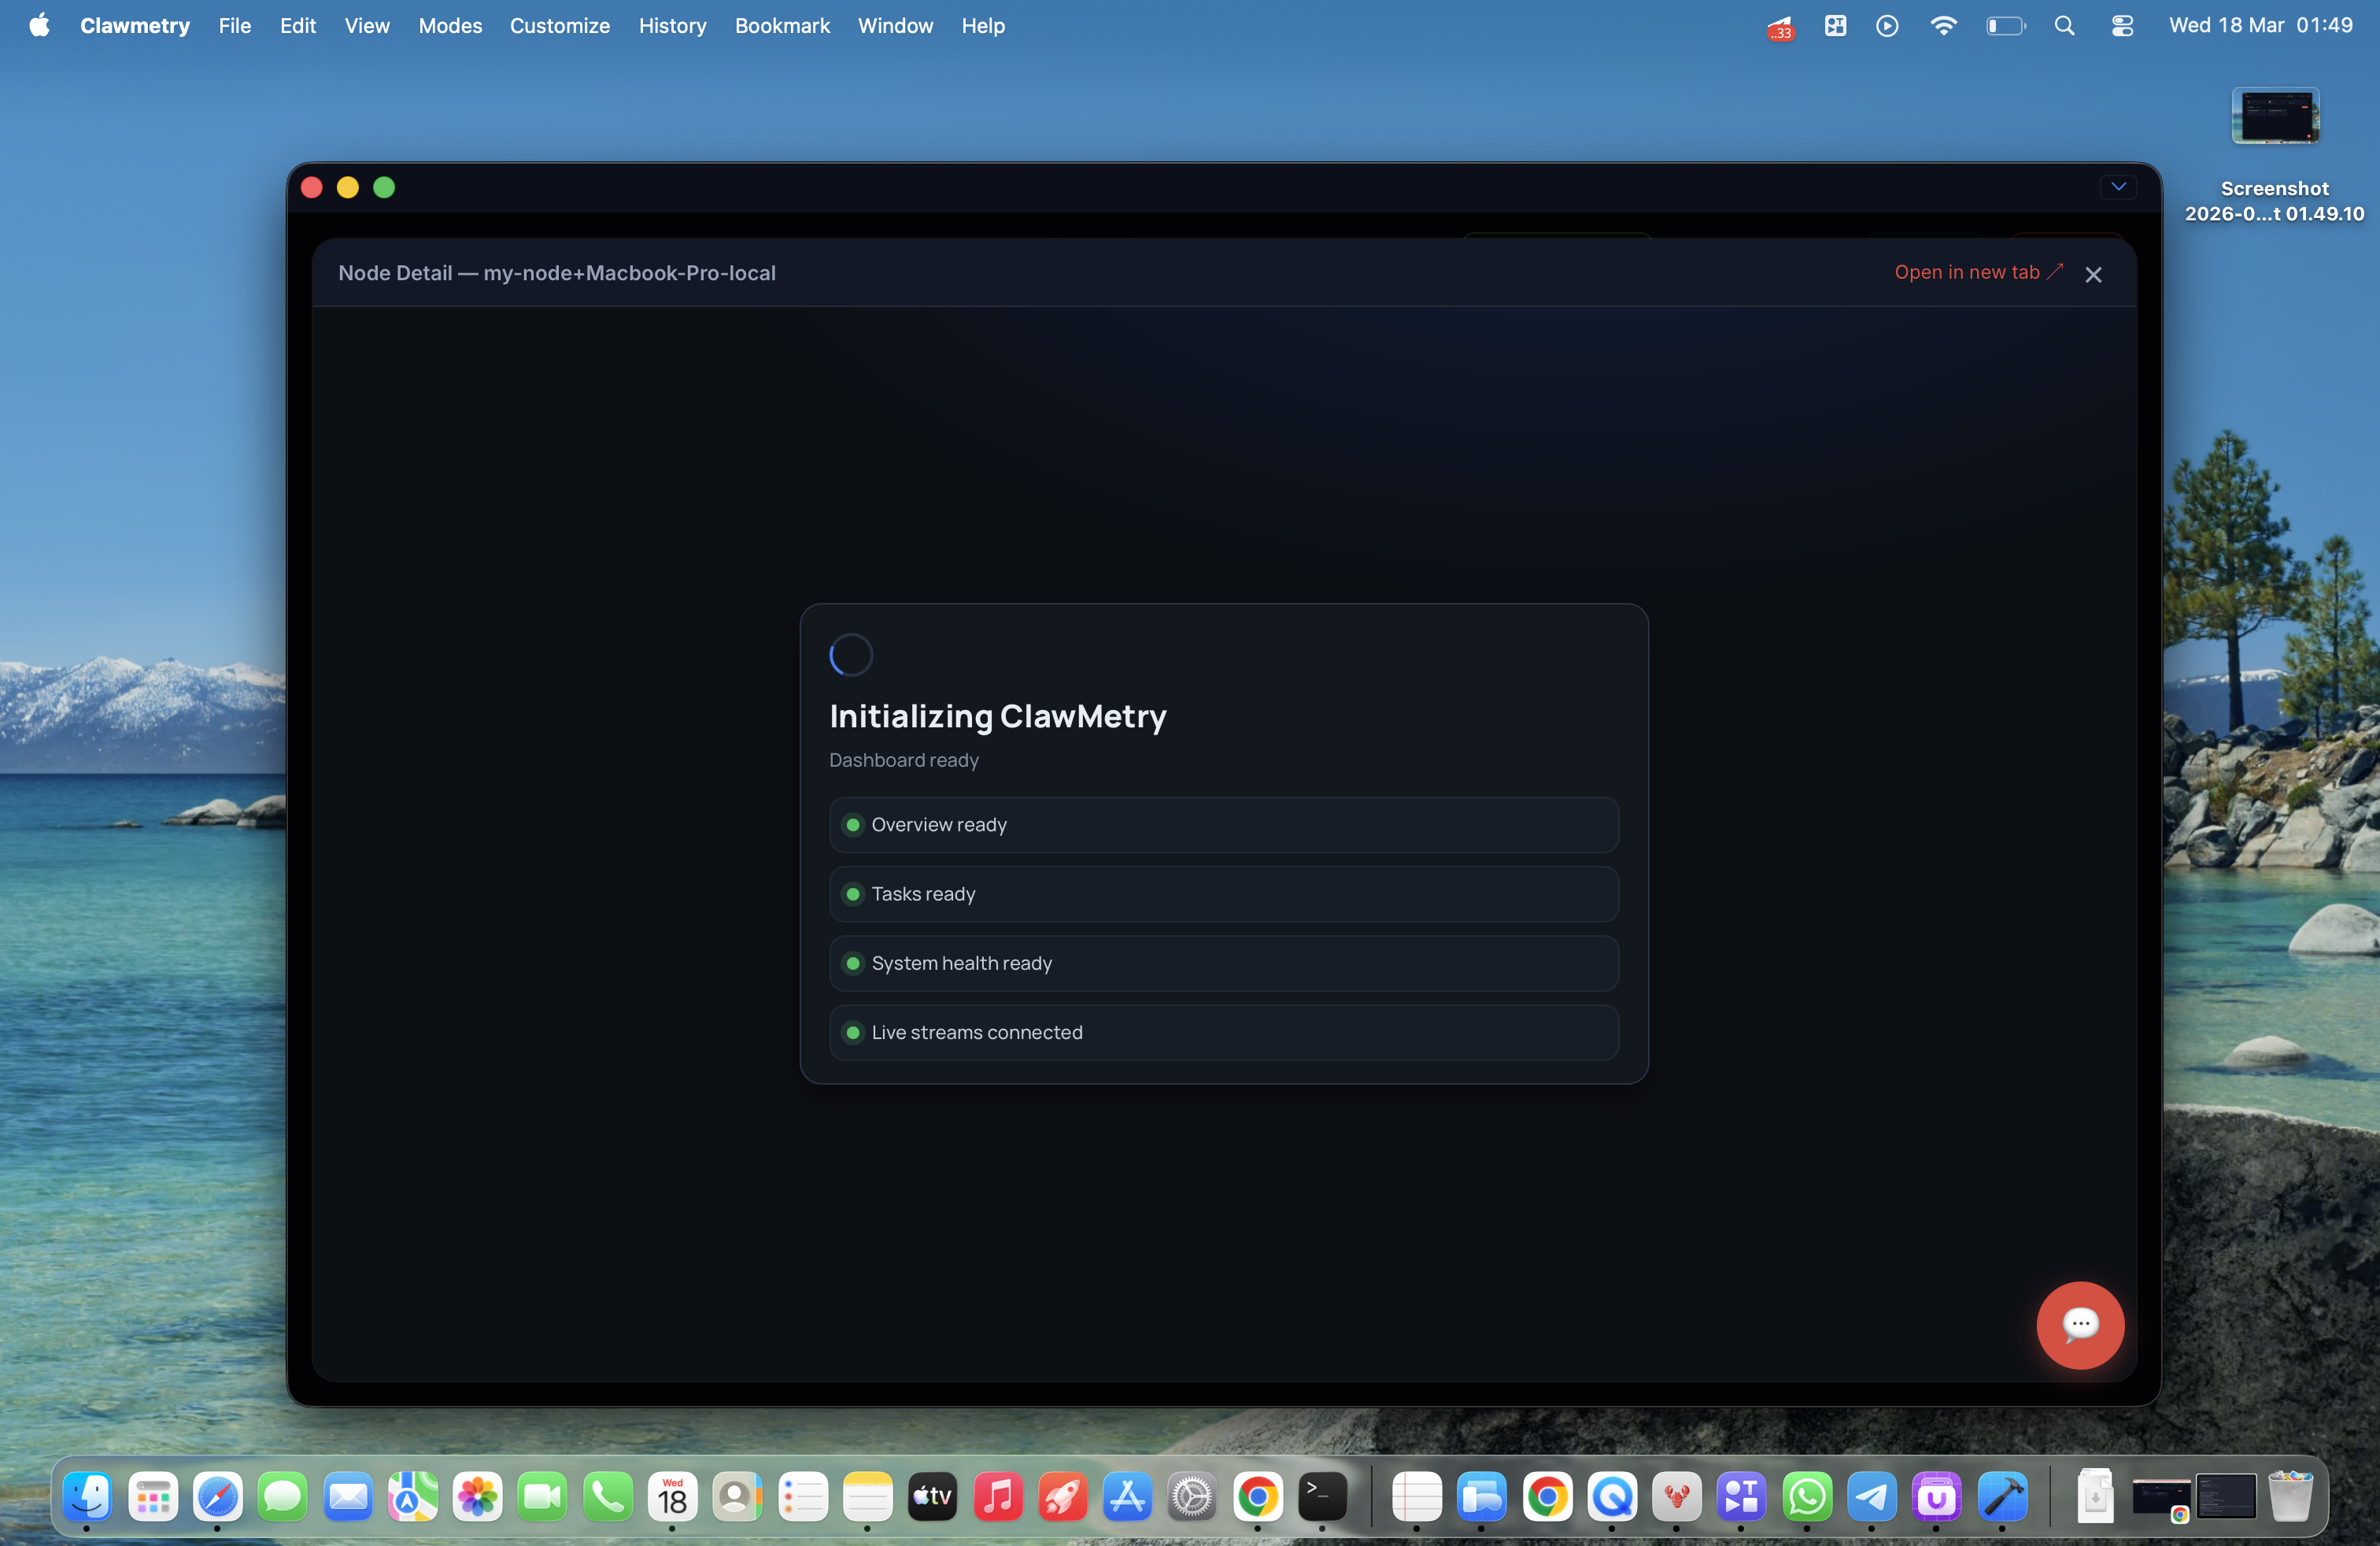Open the Modes menu
2380x1546 pixels.
(449, 26)
